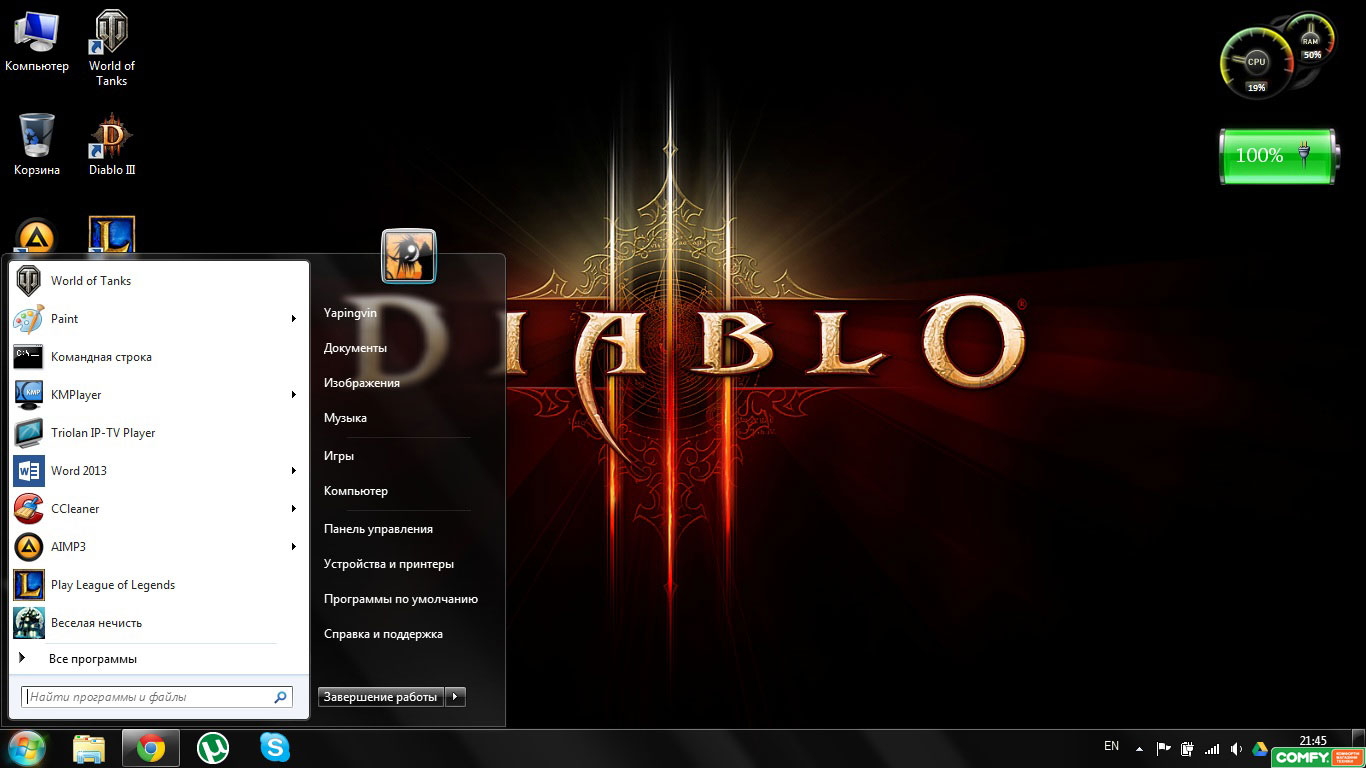Image resolution: width=1366 pixels, height=768 pixels.
Task: Click the CPU usage gauge gadget
Action: coord(1256,64)
